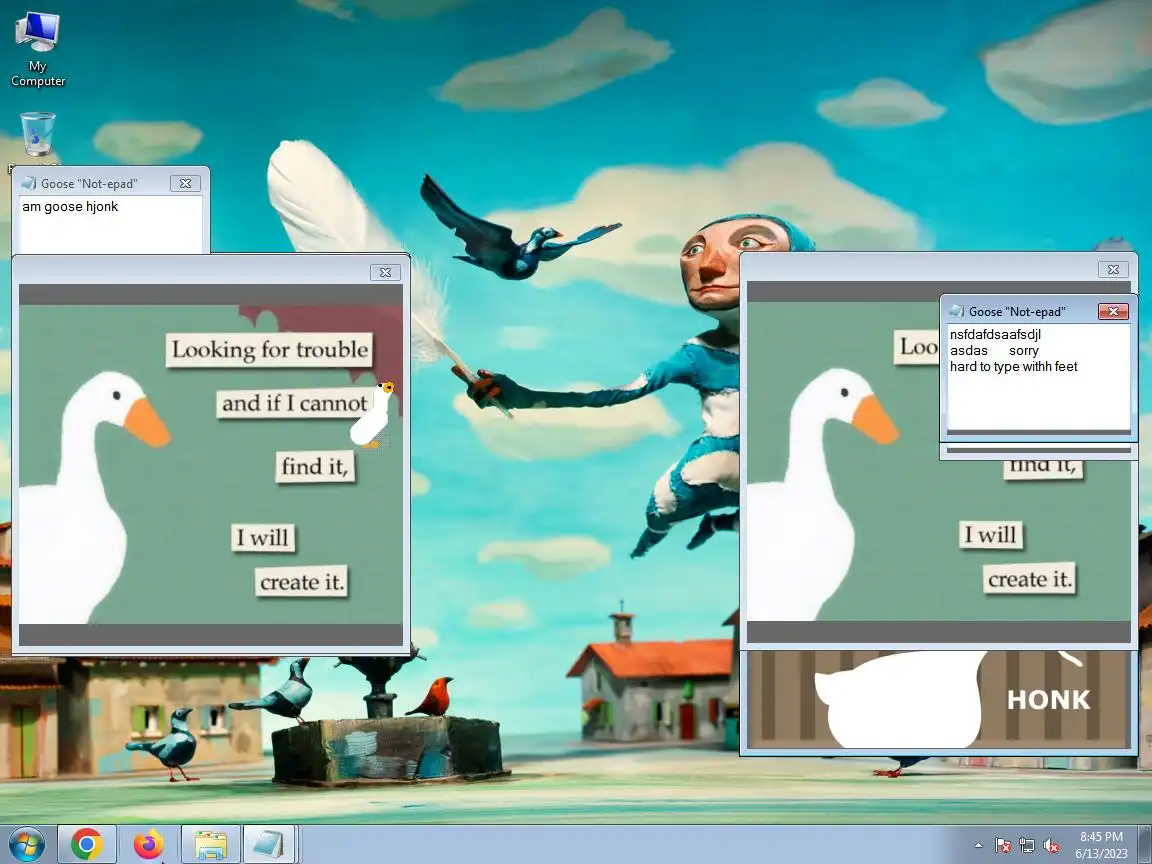Launch Google Chrome from the taskbar

coord(87,844)
